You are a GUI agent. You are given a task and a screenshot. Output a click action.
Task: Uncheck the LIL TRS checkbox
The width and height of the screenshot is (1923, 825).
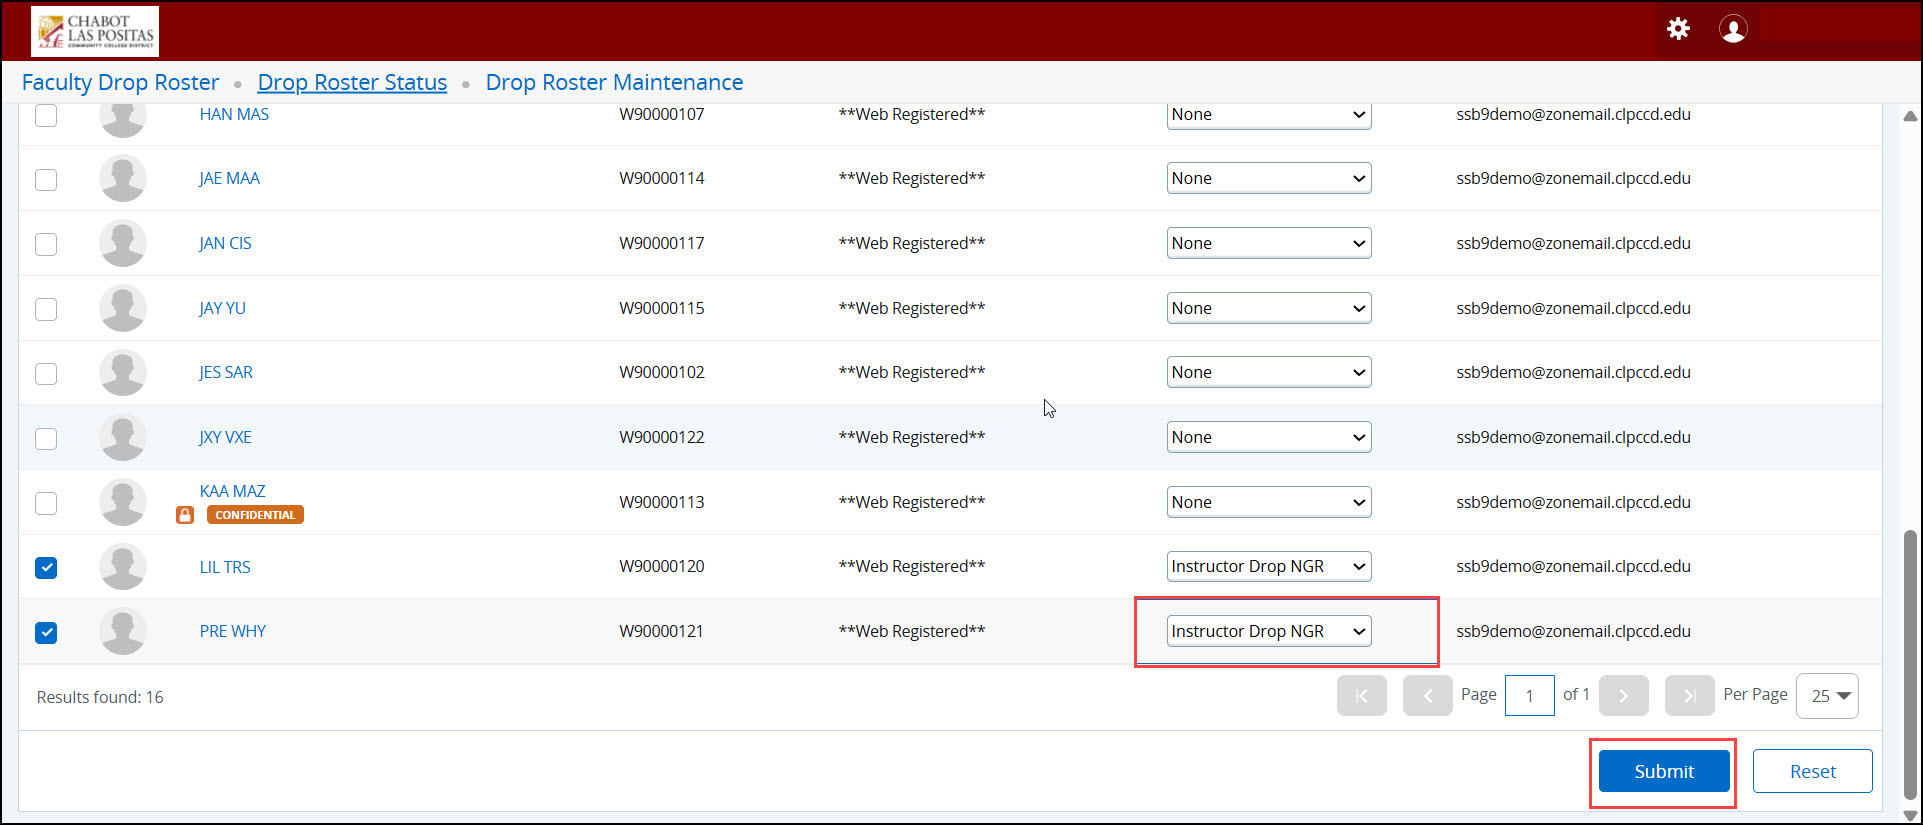pyautogui.click(x=46, y=568)
